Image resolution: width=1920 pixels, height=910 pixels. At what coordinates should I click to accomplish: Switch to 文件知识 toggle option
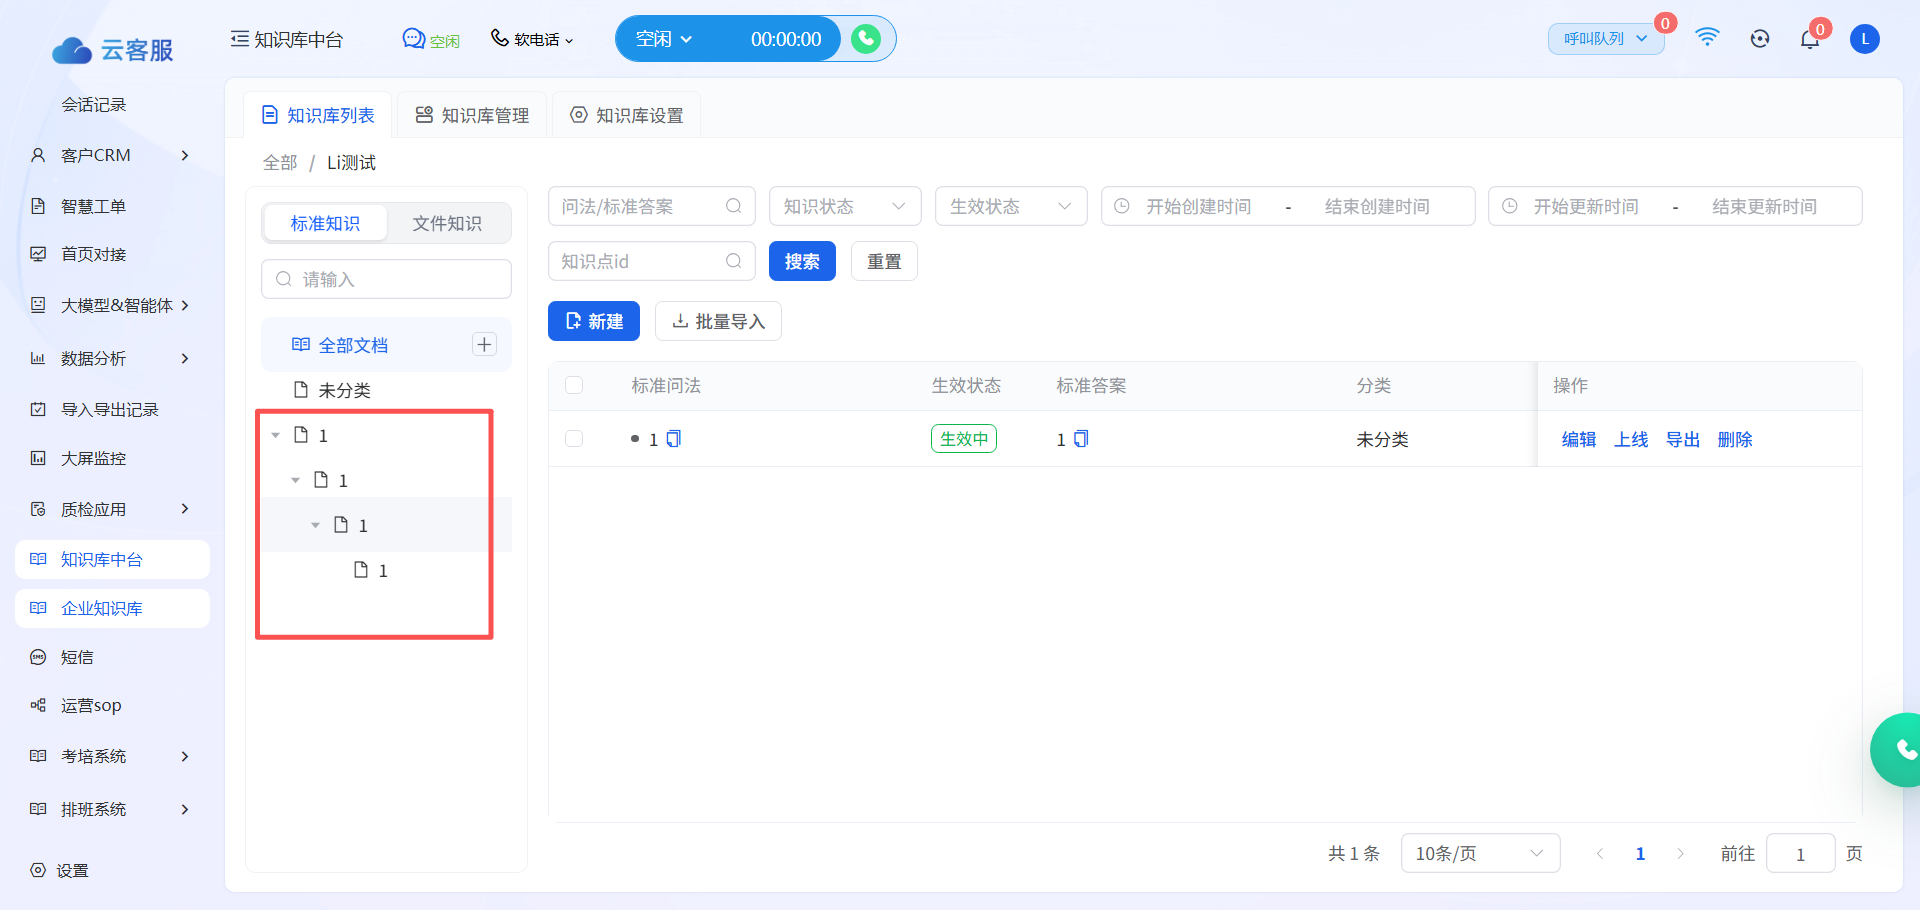[447, 224]
